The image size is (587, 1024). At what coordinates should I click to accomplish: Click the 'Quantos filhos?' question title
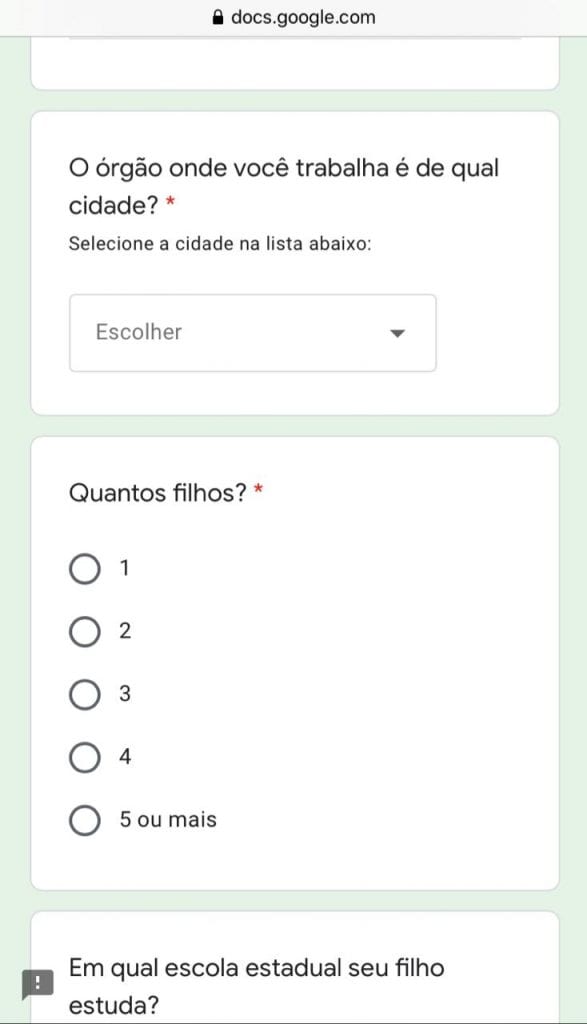pyautogui.click(x=157, y=492)
